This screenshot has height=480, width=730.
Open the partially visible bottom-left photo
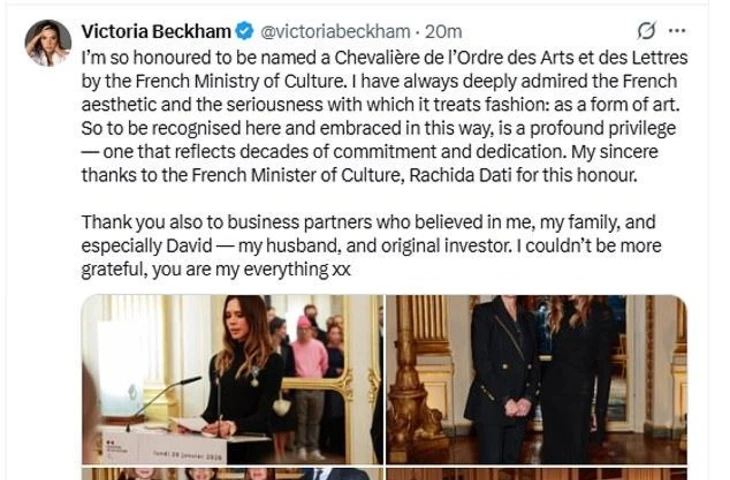point(231,474)
